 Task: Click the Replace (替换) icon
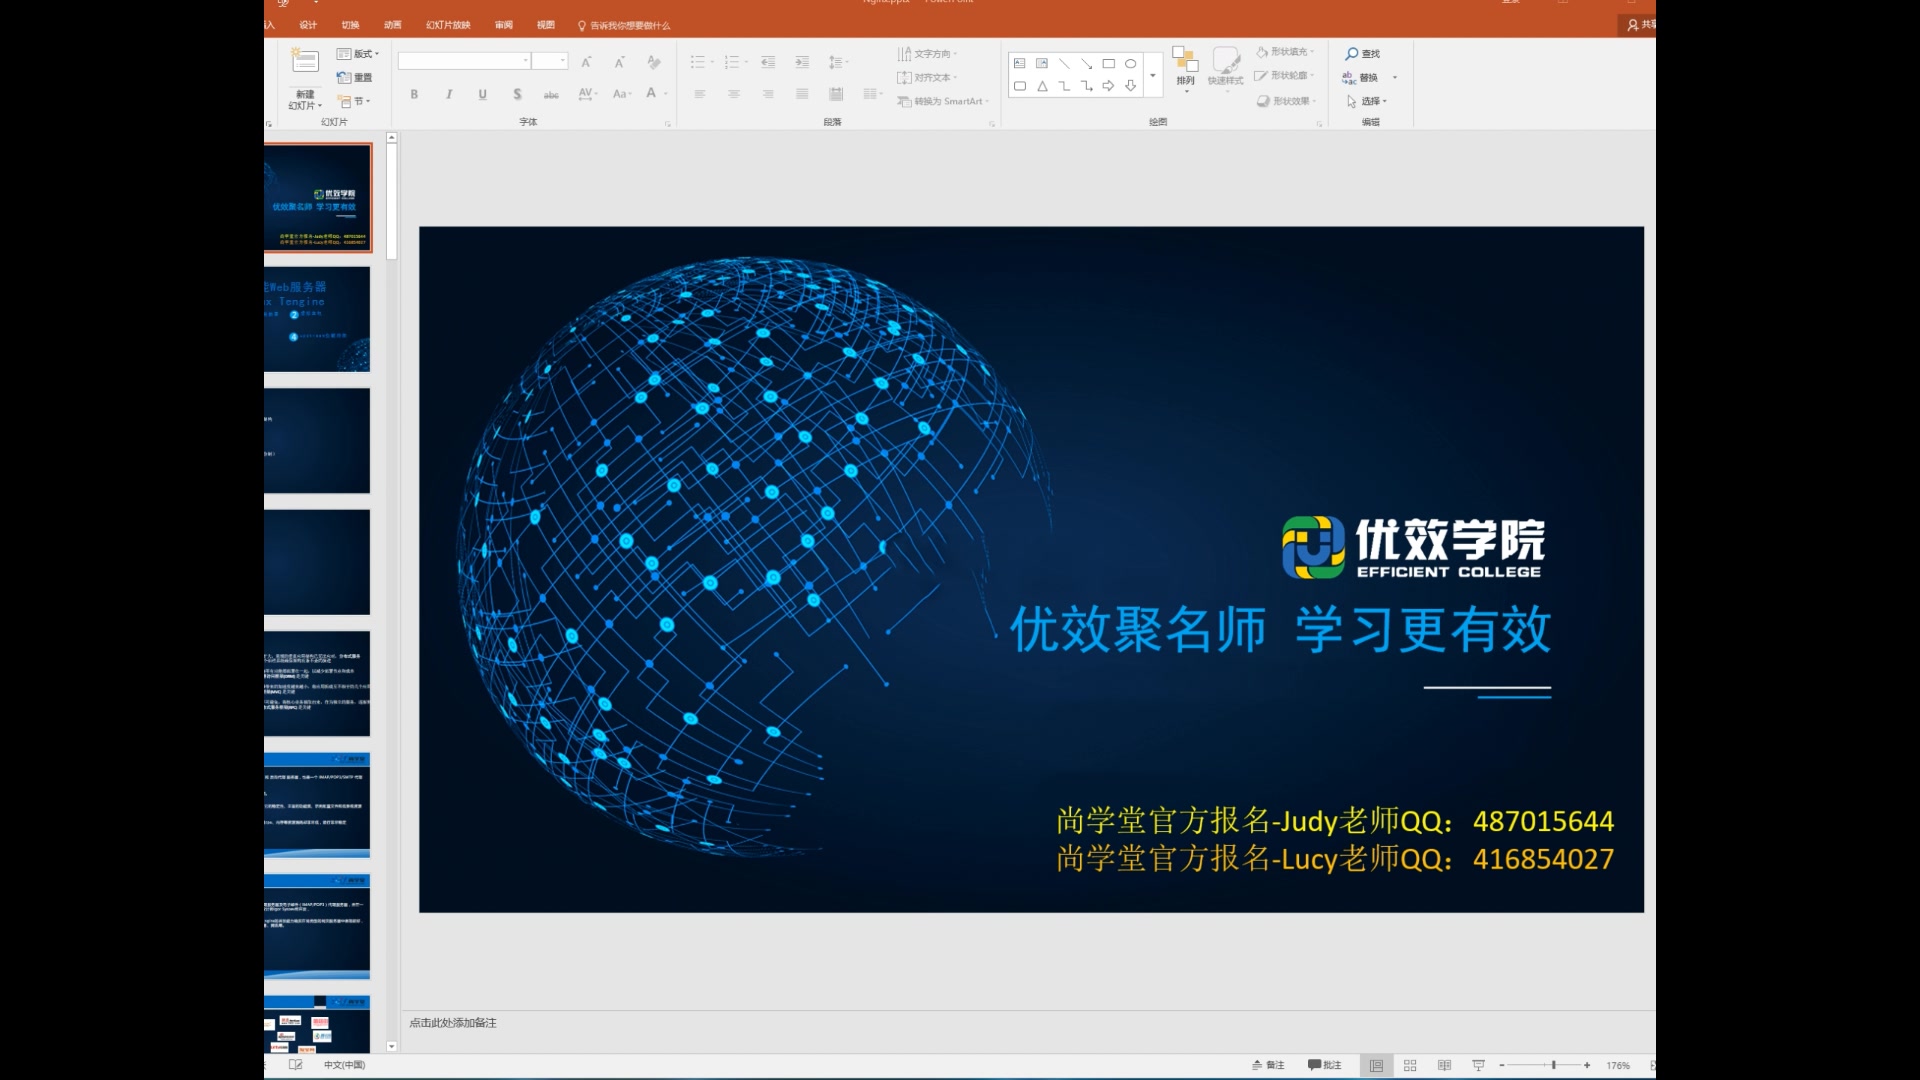click(1349, 77)
